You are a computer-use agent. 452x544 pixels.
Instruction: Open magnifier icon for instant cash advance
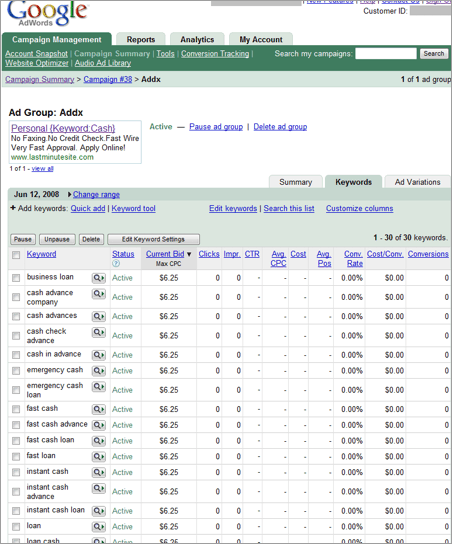99,488
